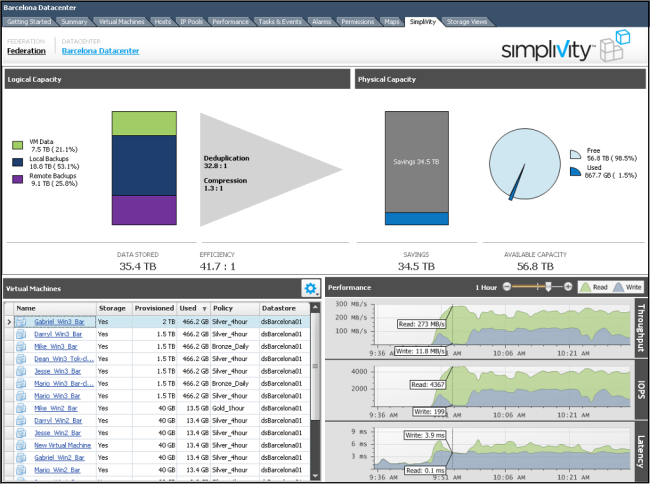Screen dimensions: 650x484
Task: Toggle the Read series legend
Action: click(594, 287)
